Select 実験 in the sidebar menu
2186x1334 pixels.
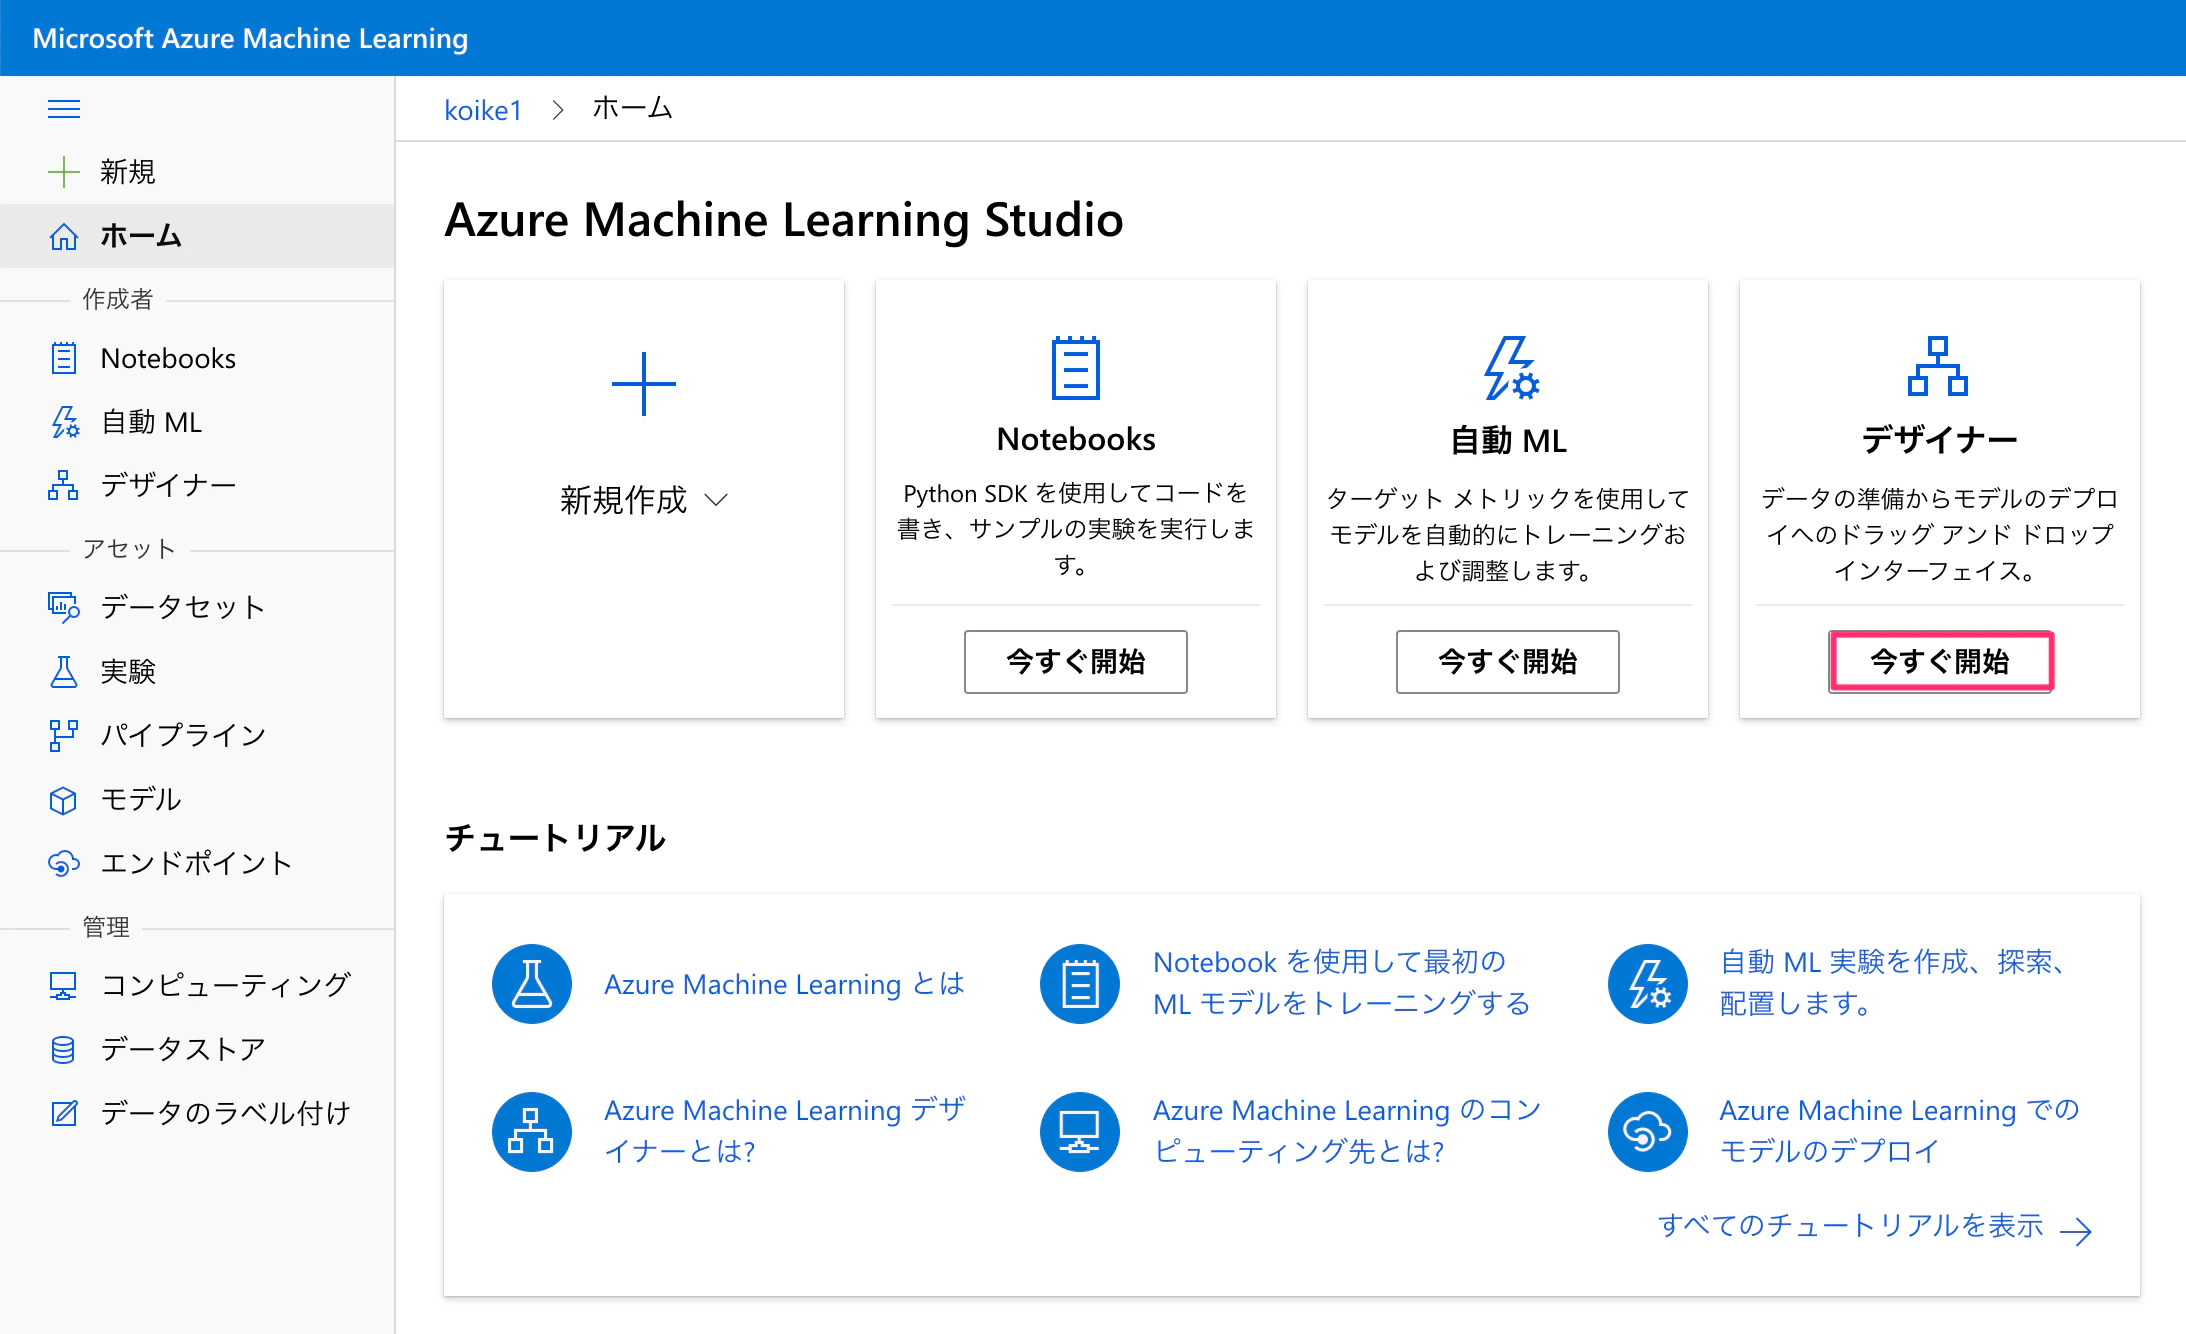pyautogui.click(x=197, y=671)
